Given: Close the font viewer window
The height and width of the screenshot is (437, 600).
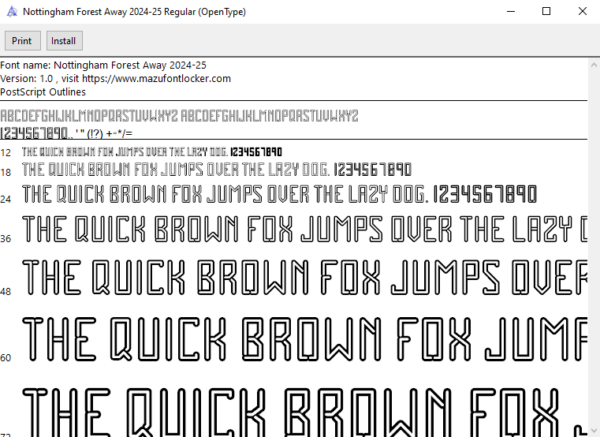Looking at the screenshot, I should tap(582, 11).
